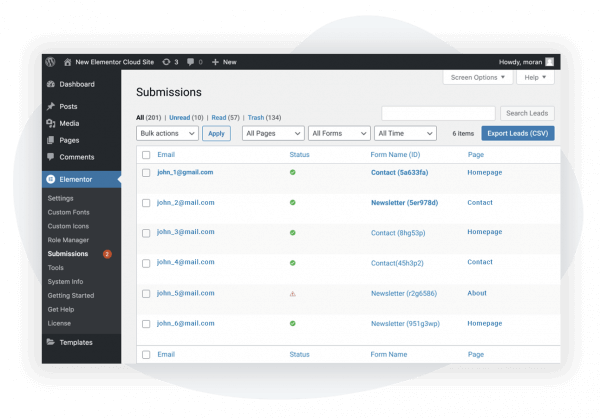The height and width of the screenshot is (418, 600).
Task: Open the All Time date filter
Action: point(405,133)
